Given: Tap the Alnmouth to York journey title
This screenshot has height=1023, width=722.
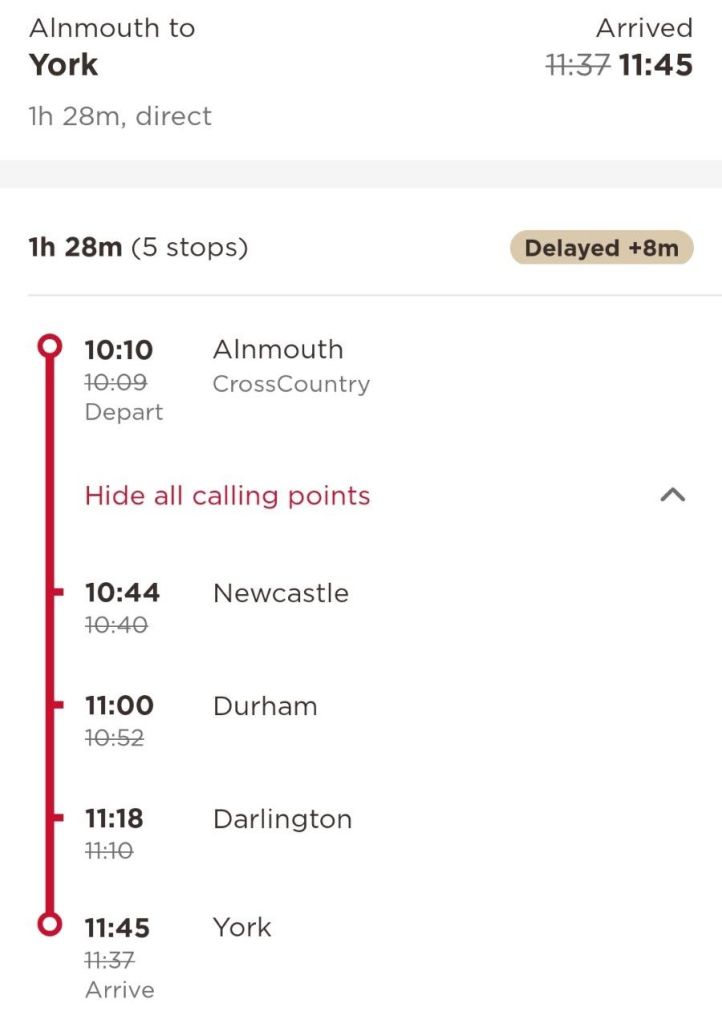Looking at the screenshot, I should pos(111,46).
